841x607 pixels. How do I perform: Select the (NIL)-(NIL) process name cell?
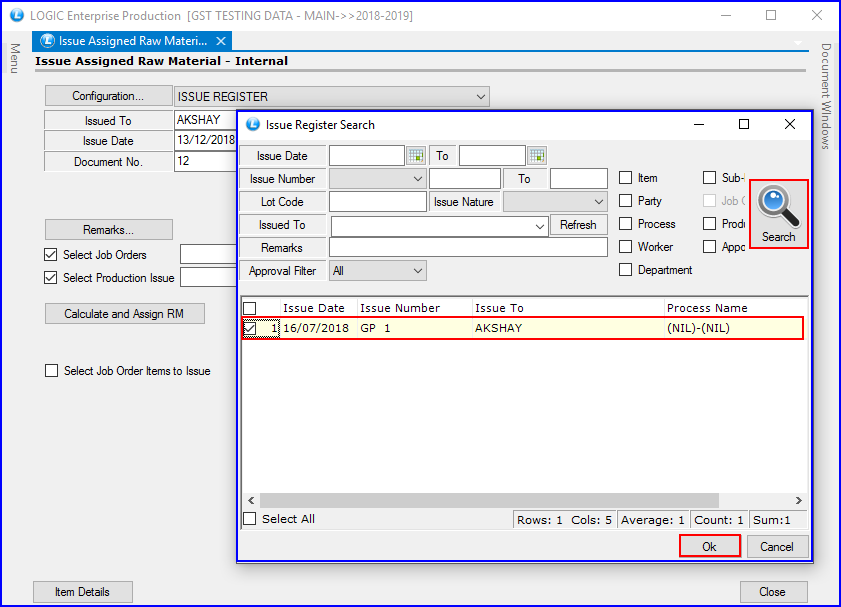coord(734,328)
